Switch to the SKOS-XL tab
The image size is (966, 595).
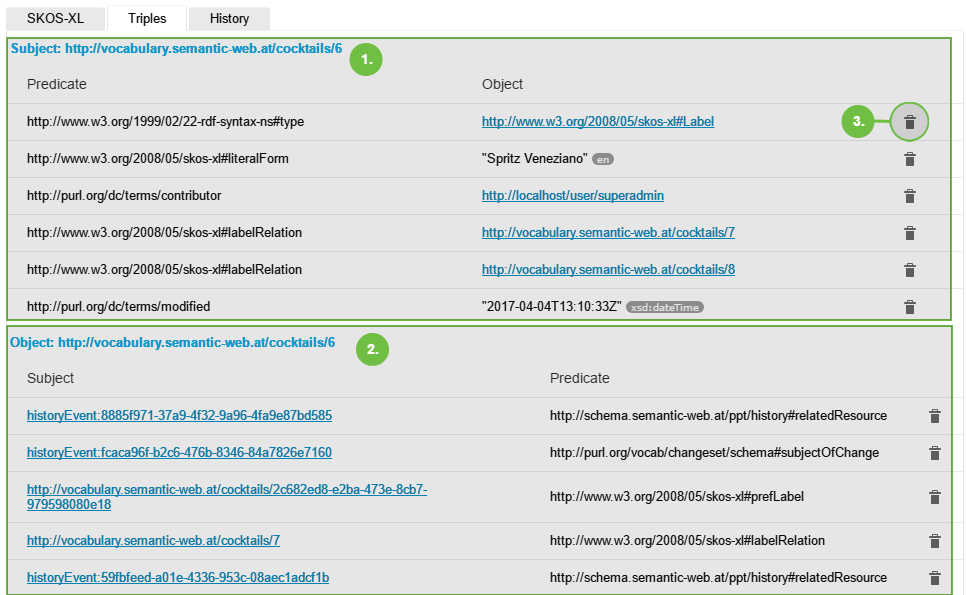pos(53,18)
